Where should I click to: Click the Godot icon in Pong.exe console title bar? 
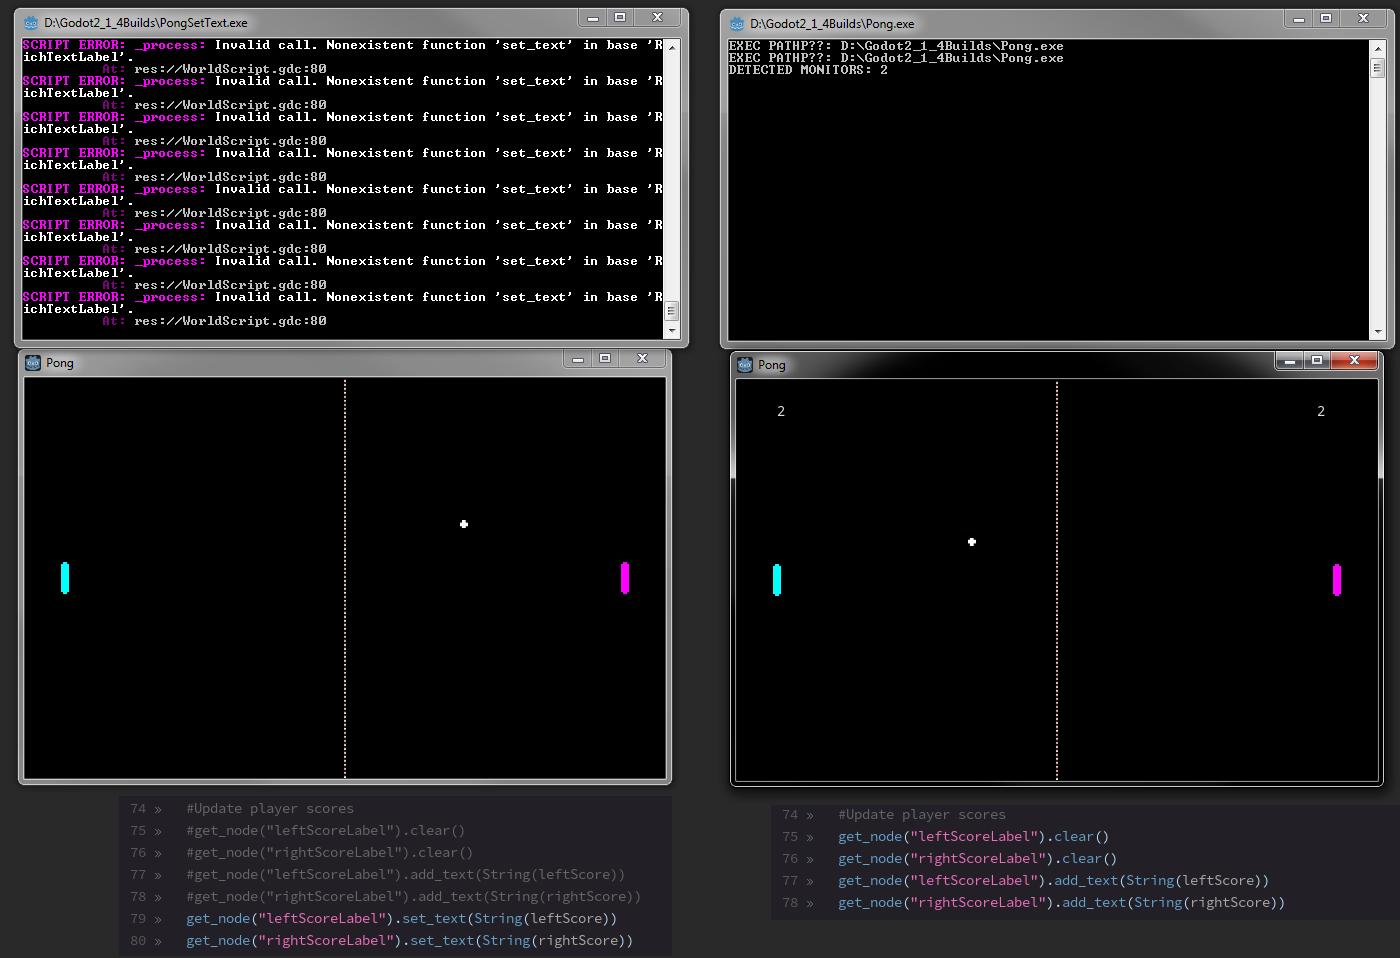point(737,22)
